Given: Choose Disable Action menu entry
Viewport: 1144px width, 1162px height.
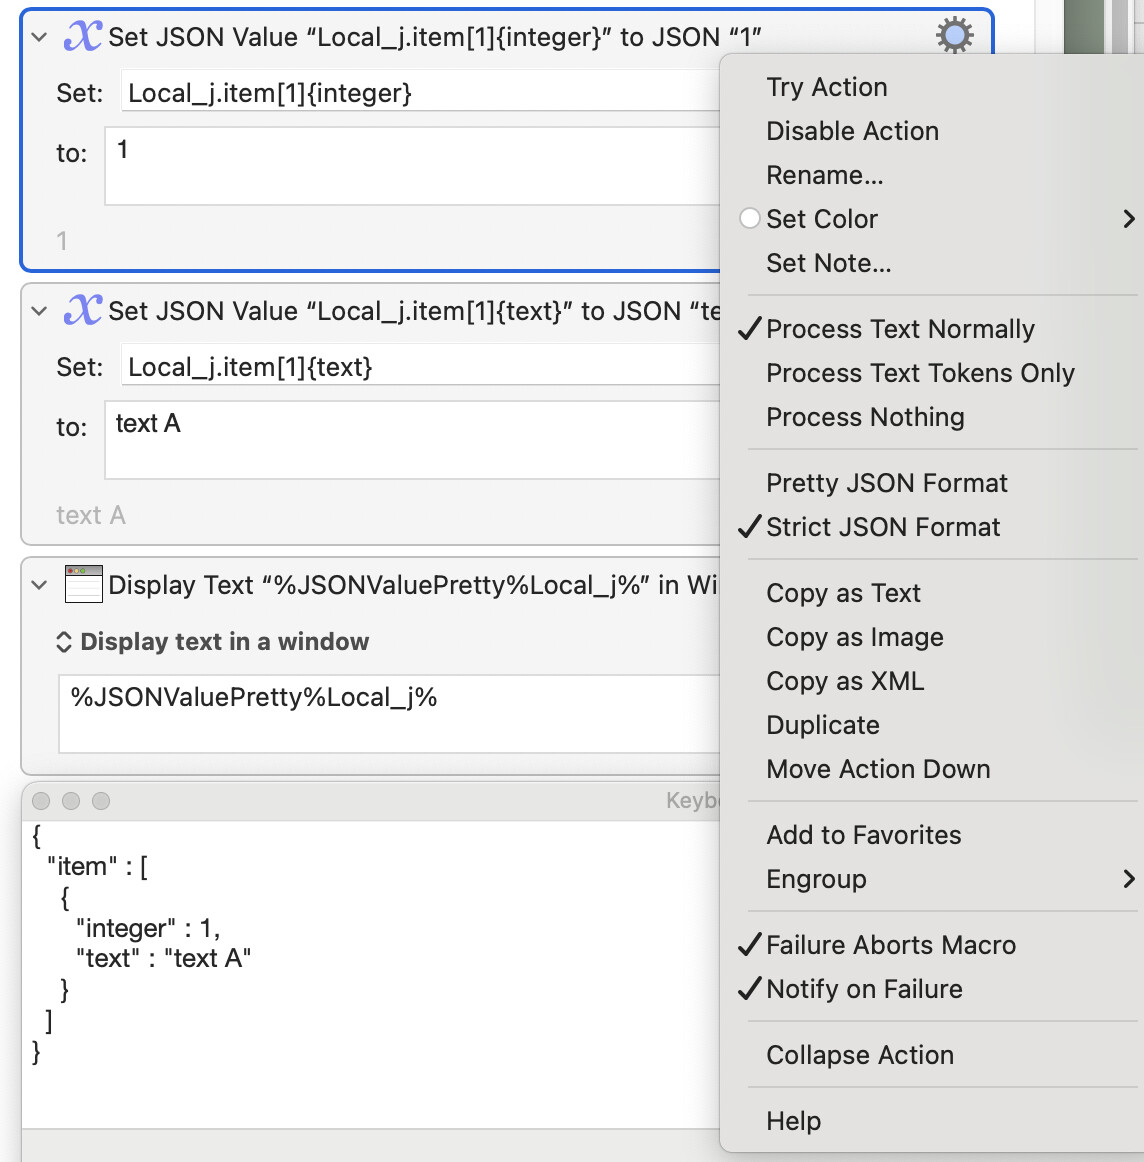Looking at the screenshot, I should tap(853, 131).
